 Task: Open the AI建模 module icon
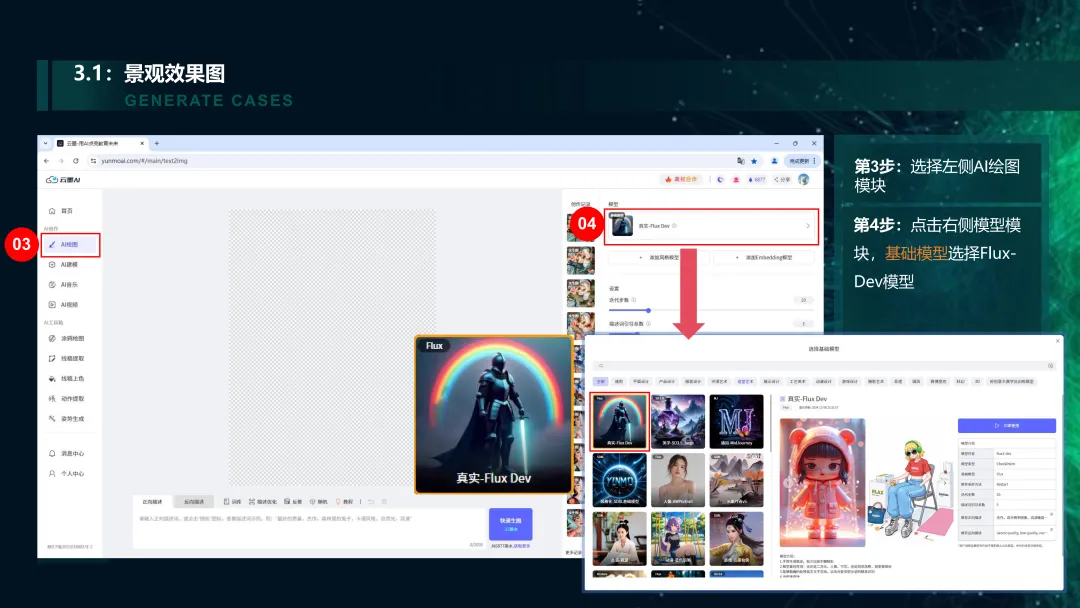[52, 264]
